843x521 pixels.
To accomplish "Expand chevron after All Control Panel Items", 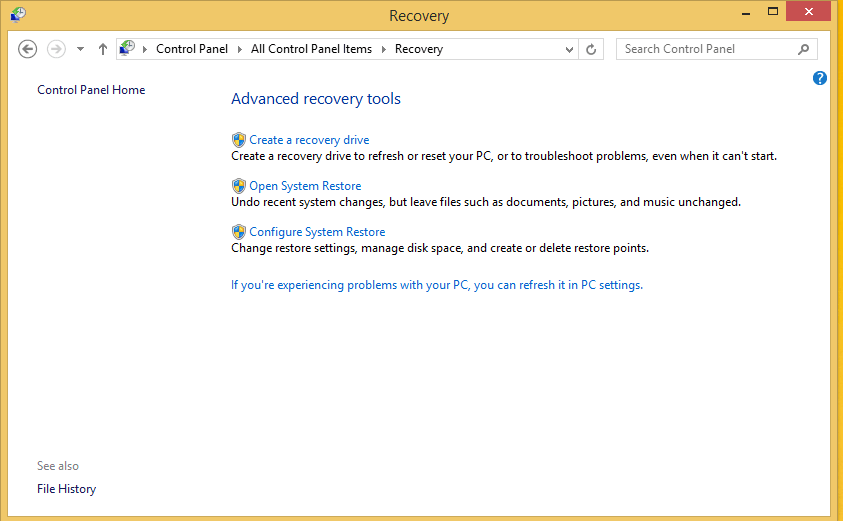I will coord(384,49).
